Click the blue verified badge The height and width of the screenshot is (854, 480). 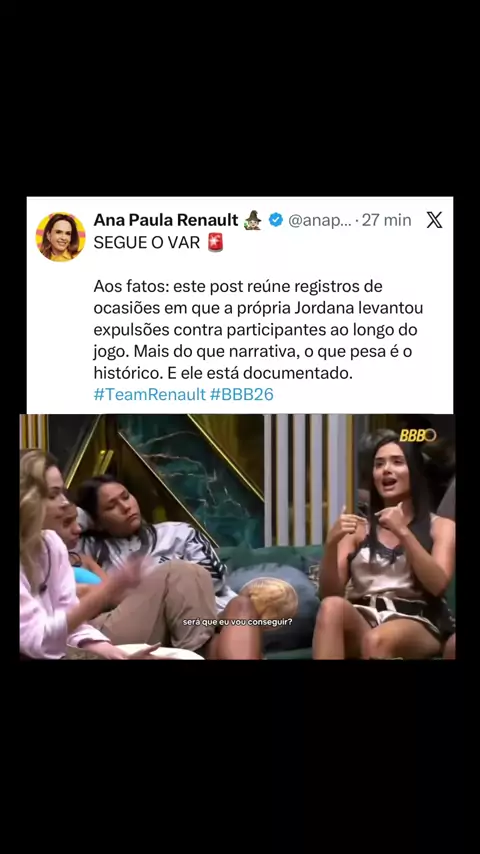point(276,220)
